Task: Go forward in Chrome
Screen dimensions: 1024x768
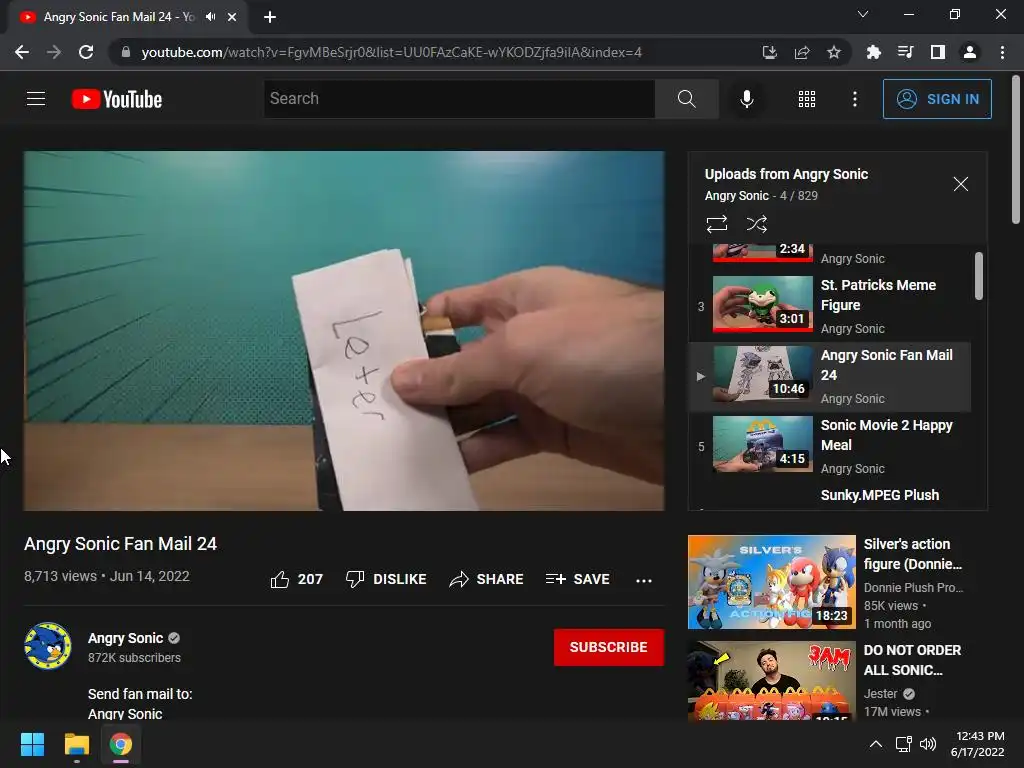Action: 54,52
